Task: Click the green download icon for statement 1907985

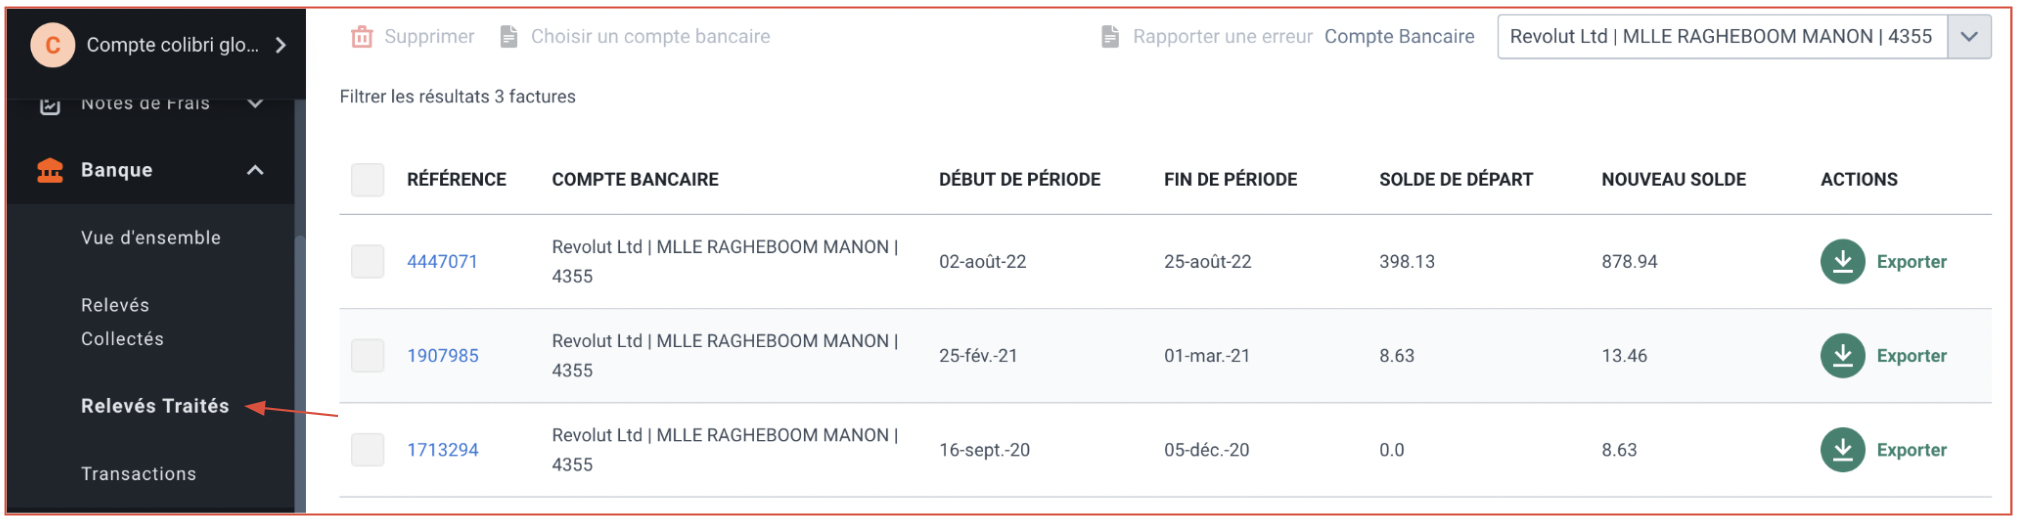Action: [1842, 356]
